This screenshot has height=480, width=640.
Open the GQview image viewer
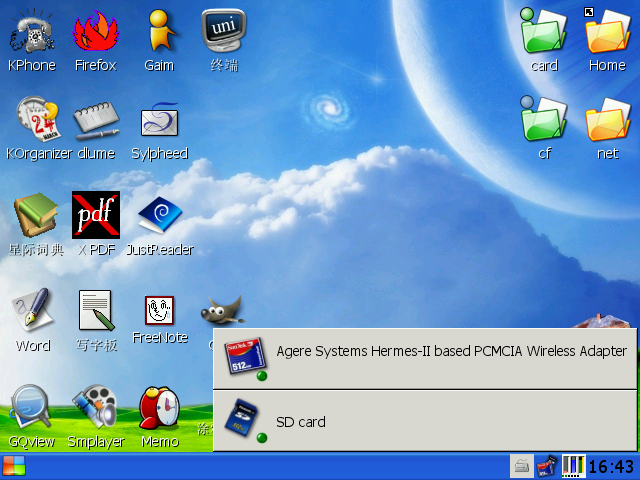click(31, 408)
